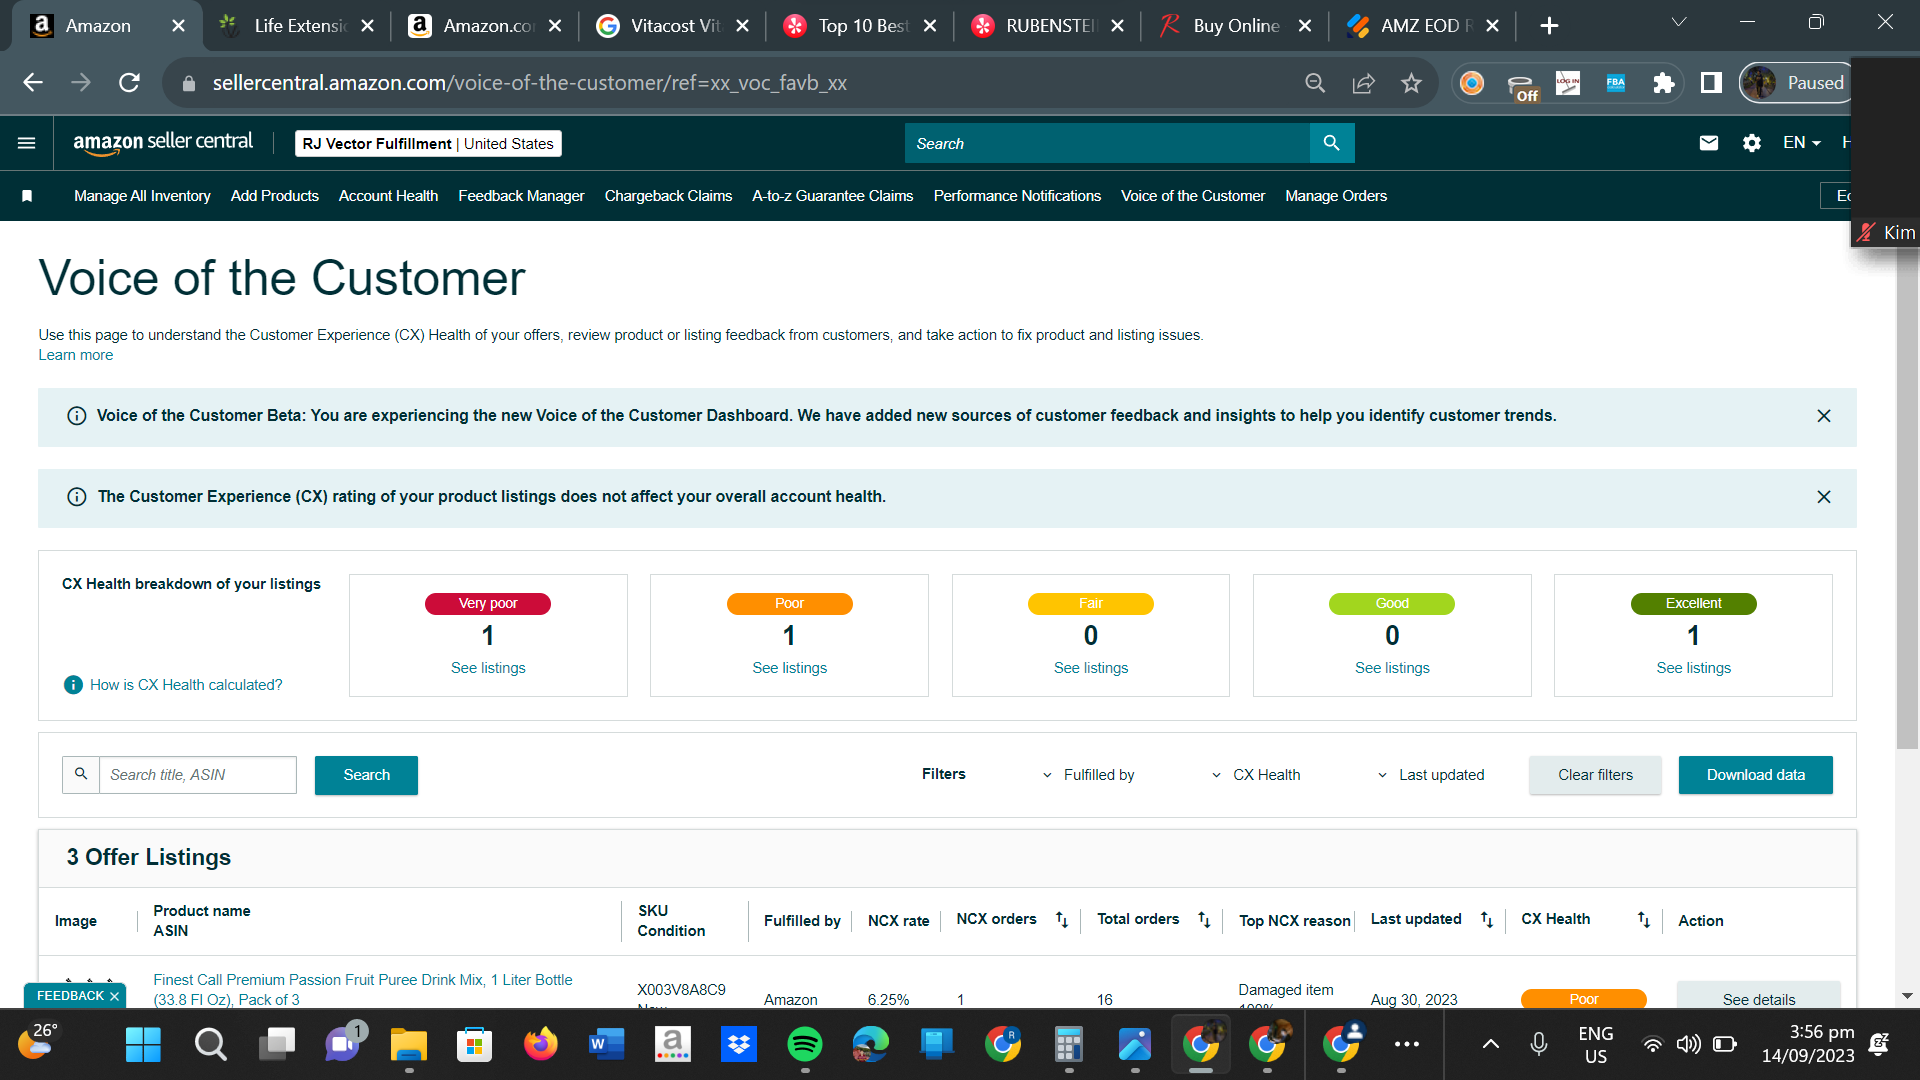The width and height of the screenshot is (1920, 1080).
Task: Open Firefox from the taskbar
Action: coord(541,1045)
